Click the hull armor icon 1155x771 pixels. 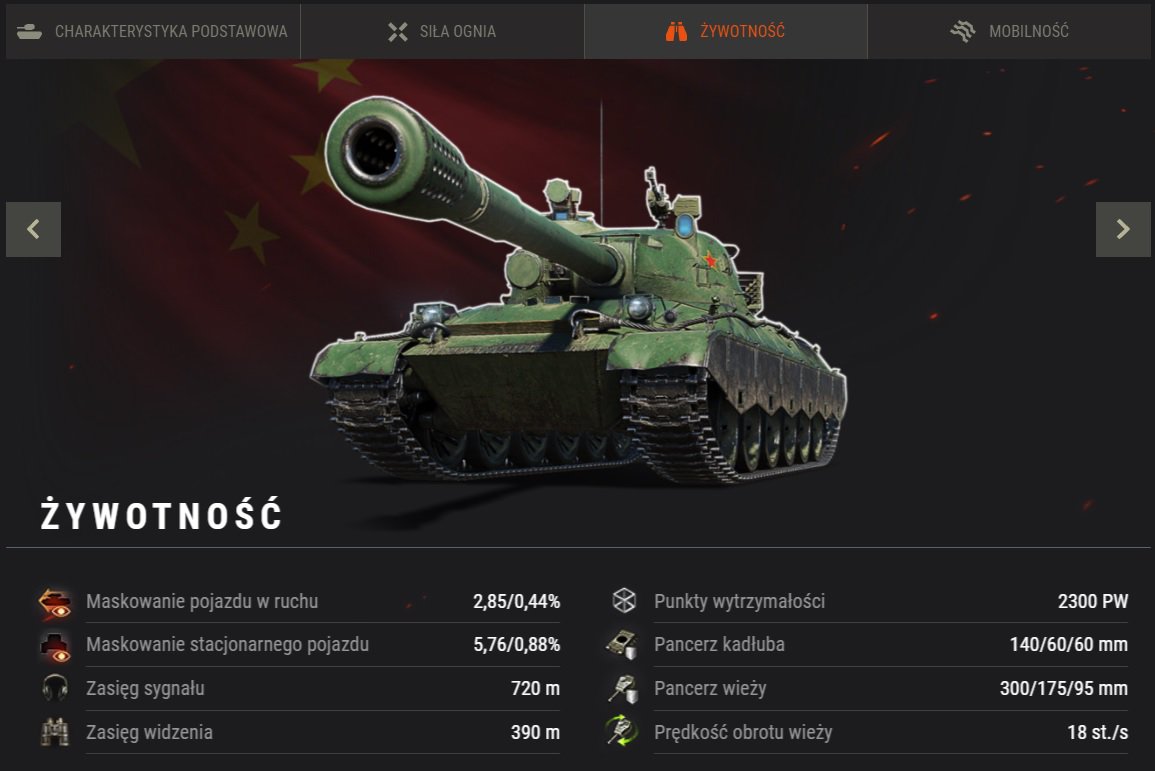click(x=622, y=644)
